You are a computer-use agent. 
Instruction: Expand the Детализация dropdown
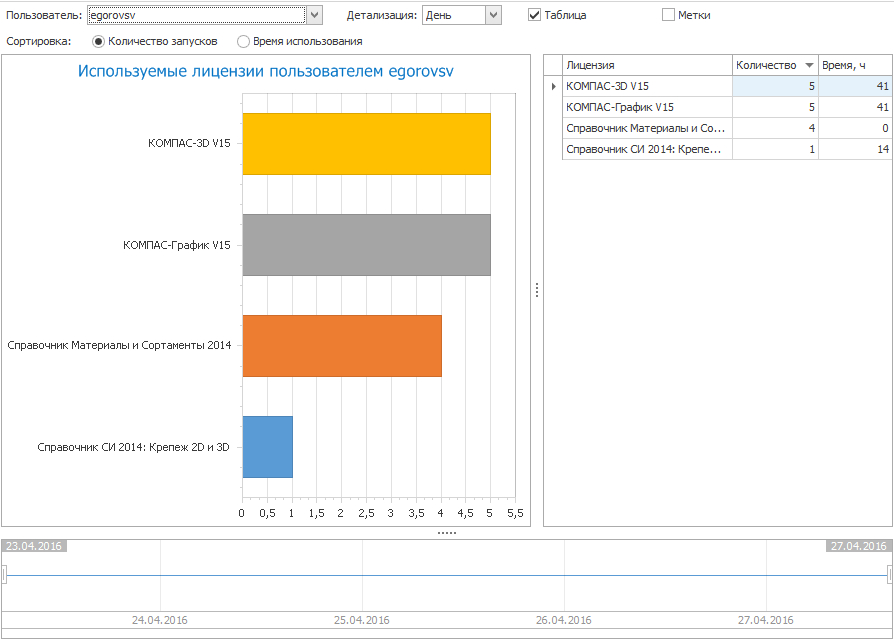click(492, 15)
